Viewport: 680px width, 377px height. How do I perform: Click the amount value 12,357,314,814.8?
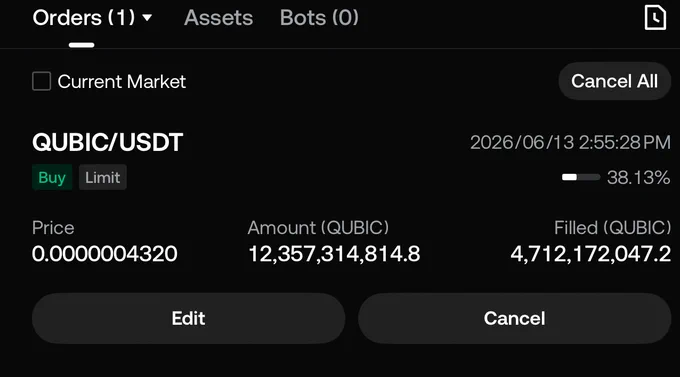point(334,254)
